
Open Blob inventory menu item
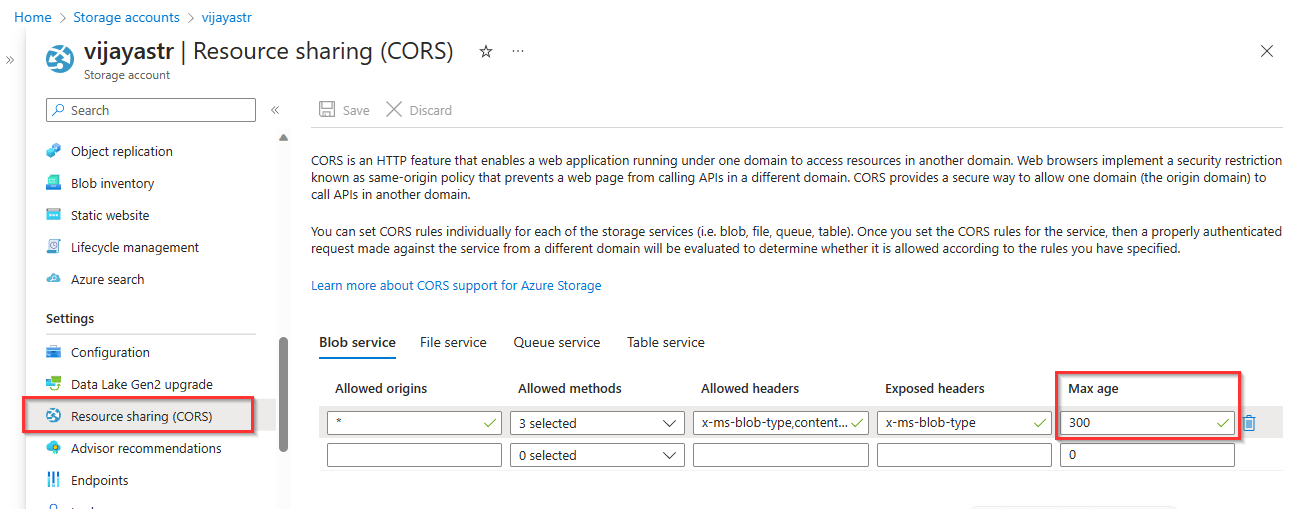click(x=113, y=183)
